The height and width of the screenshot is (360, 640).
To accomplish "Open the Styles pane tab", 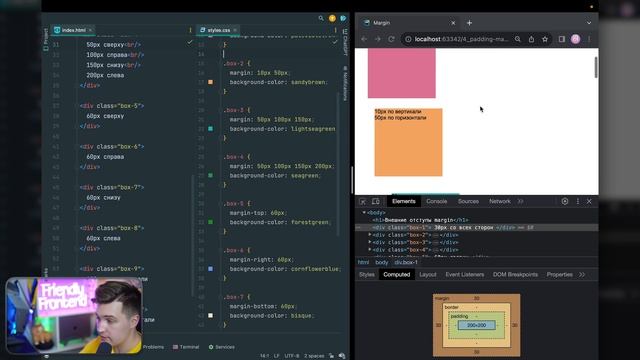I will pos(367,275).
